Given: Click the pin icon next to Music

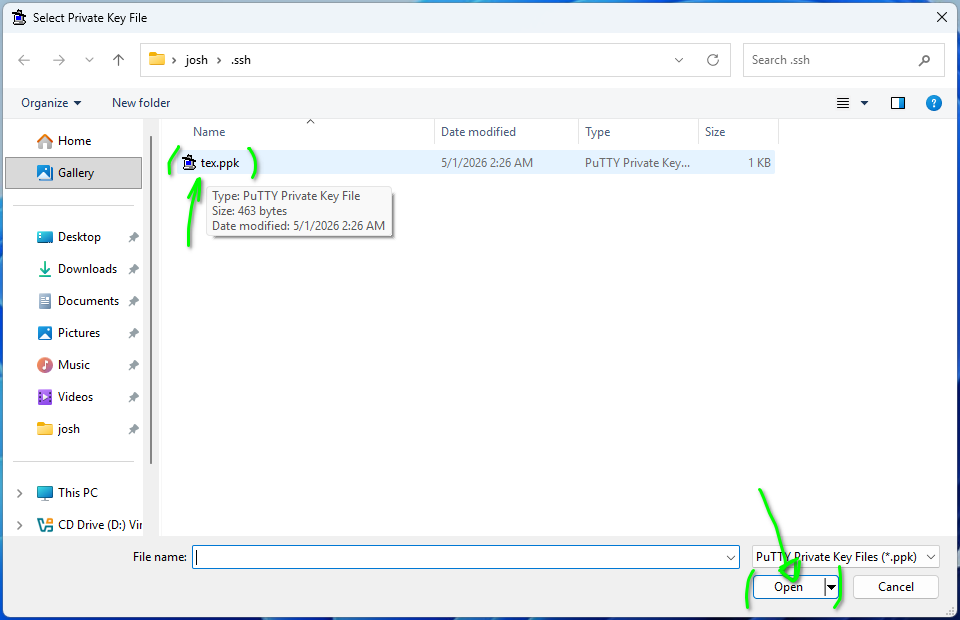Looking at the screenshot, I should [133, 365].
